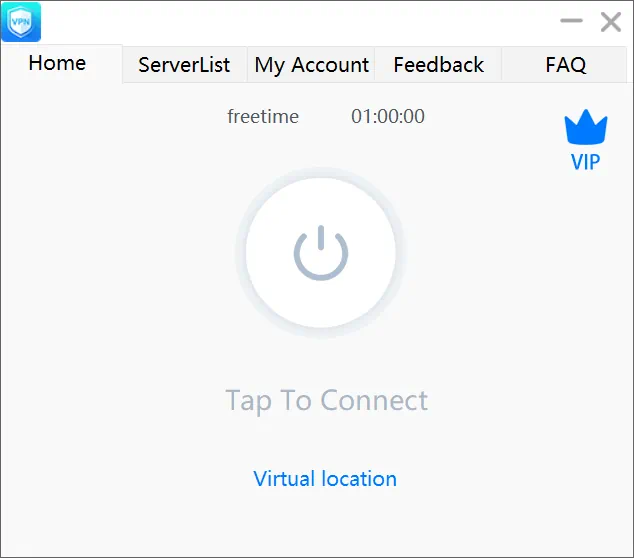Go to the My Account tab
Image resolution: width=634 pixels, height=558 pixels.
pos(311,65)
